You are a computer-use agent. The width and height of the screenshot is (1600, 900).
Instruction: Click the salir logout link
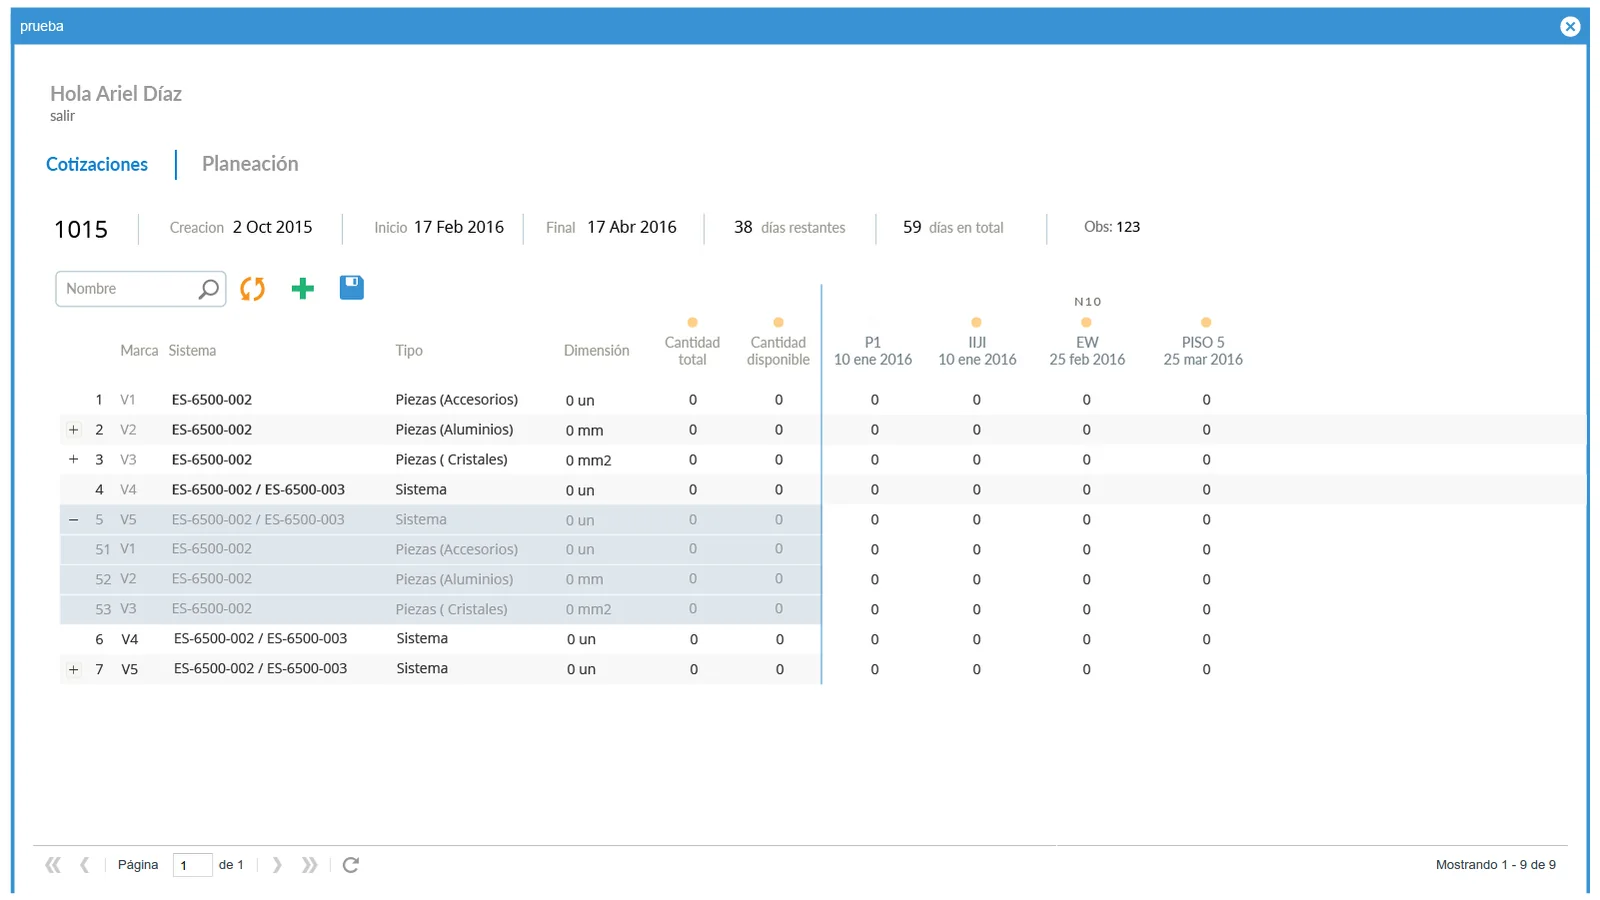click(62, 116)
